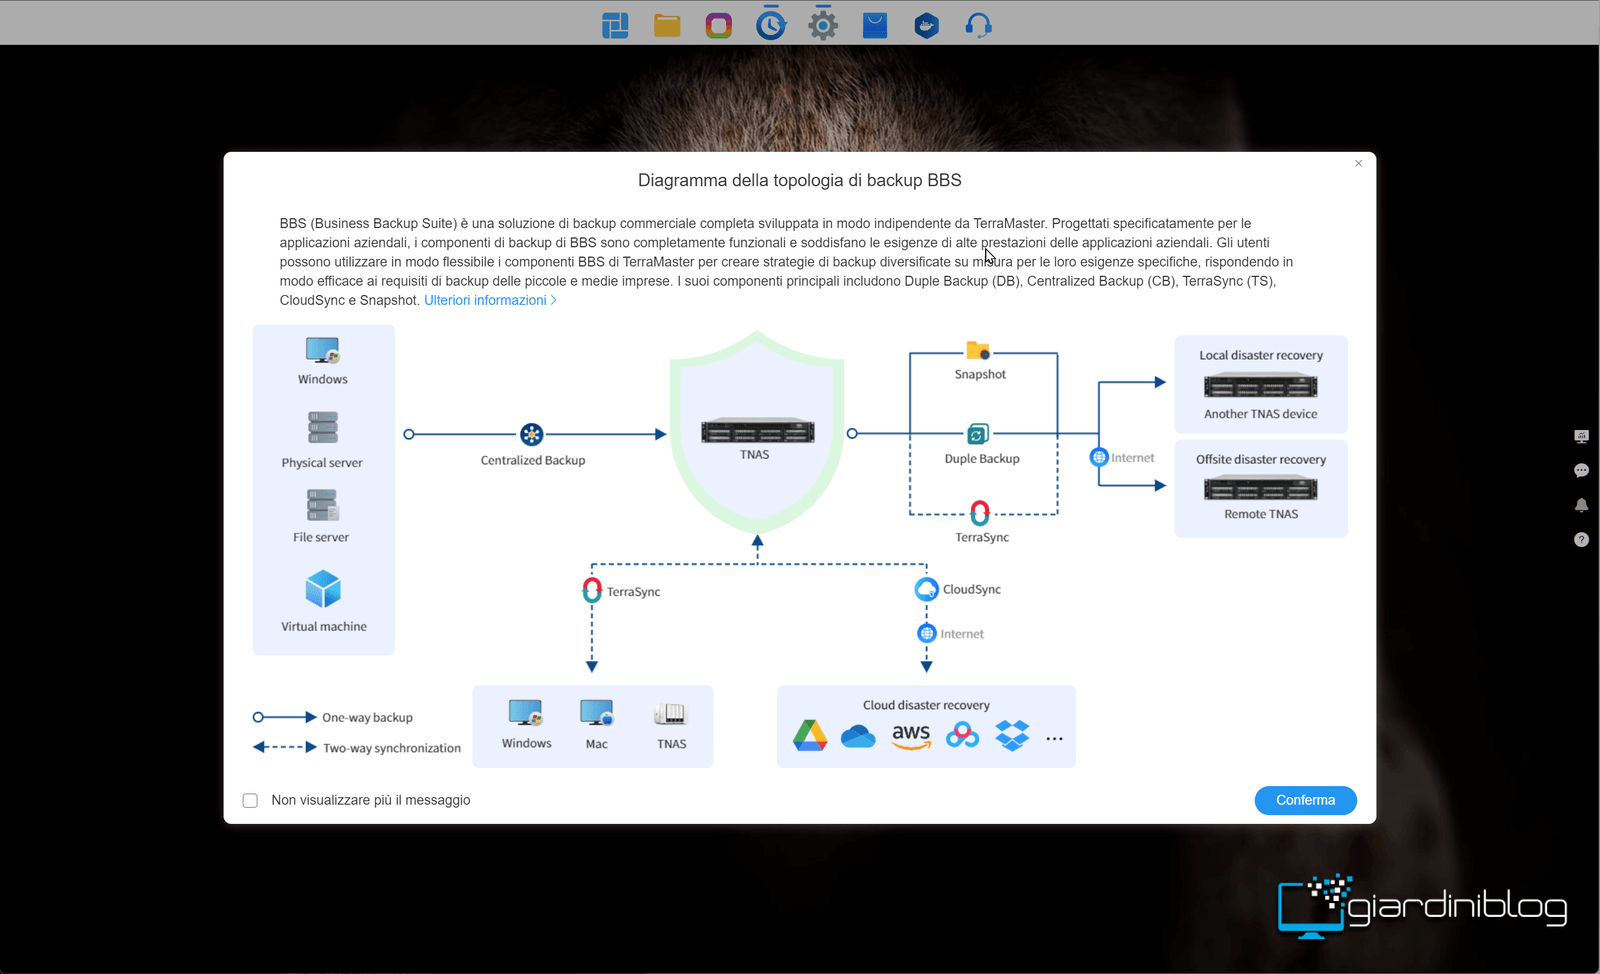Click the Windows icon above Physical server
1600x974 pixels.
click(x=322, y=350)
